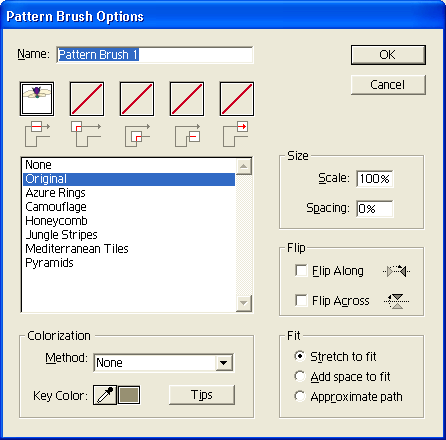Select the inner corner tile box

point(137,99)
